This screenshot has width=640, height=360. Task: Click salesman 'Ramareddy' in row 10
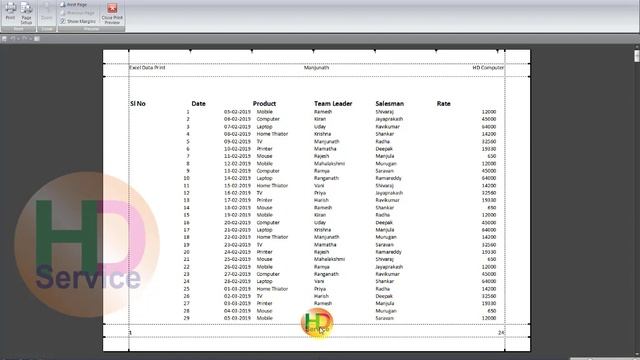[389, 178]
